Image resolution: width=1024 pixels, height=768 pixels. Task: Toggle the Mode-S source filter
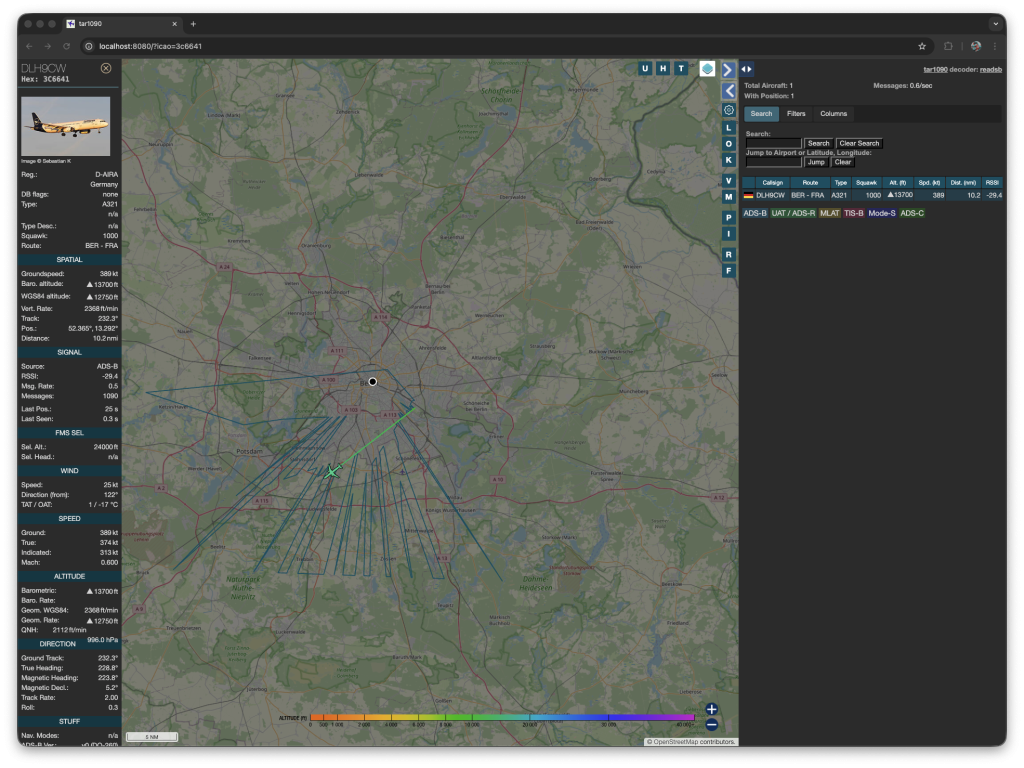pos(883,213)
